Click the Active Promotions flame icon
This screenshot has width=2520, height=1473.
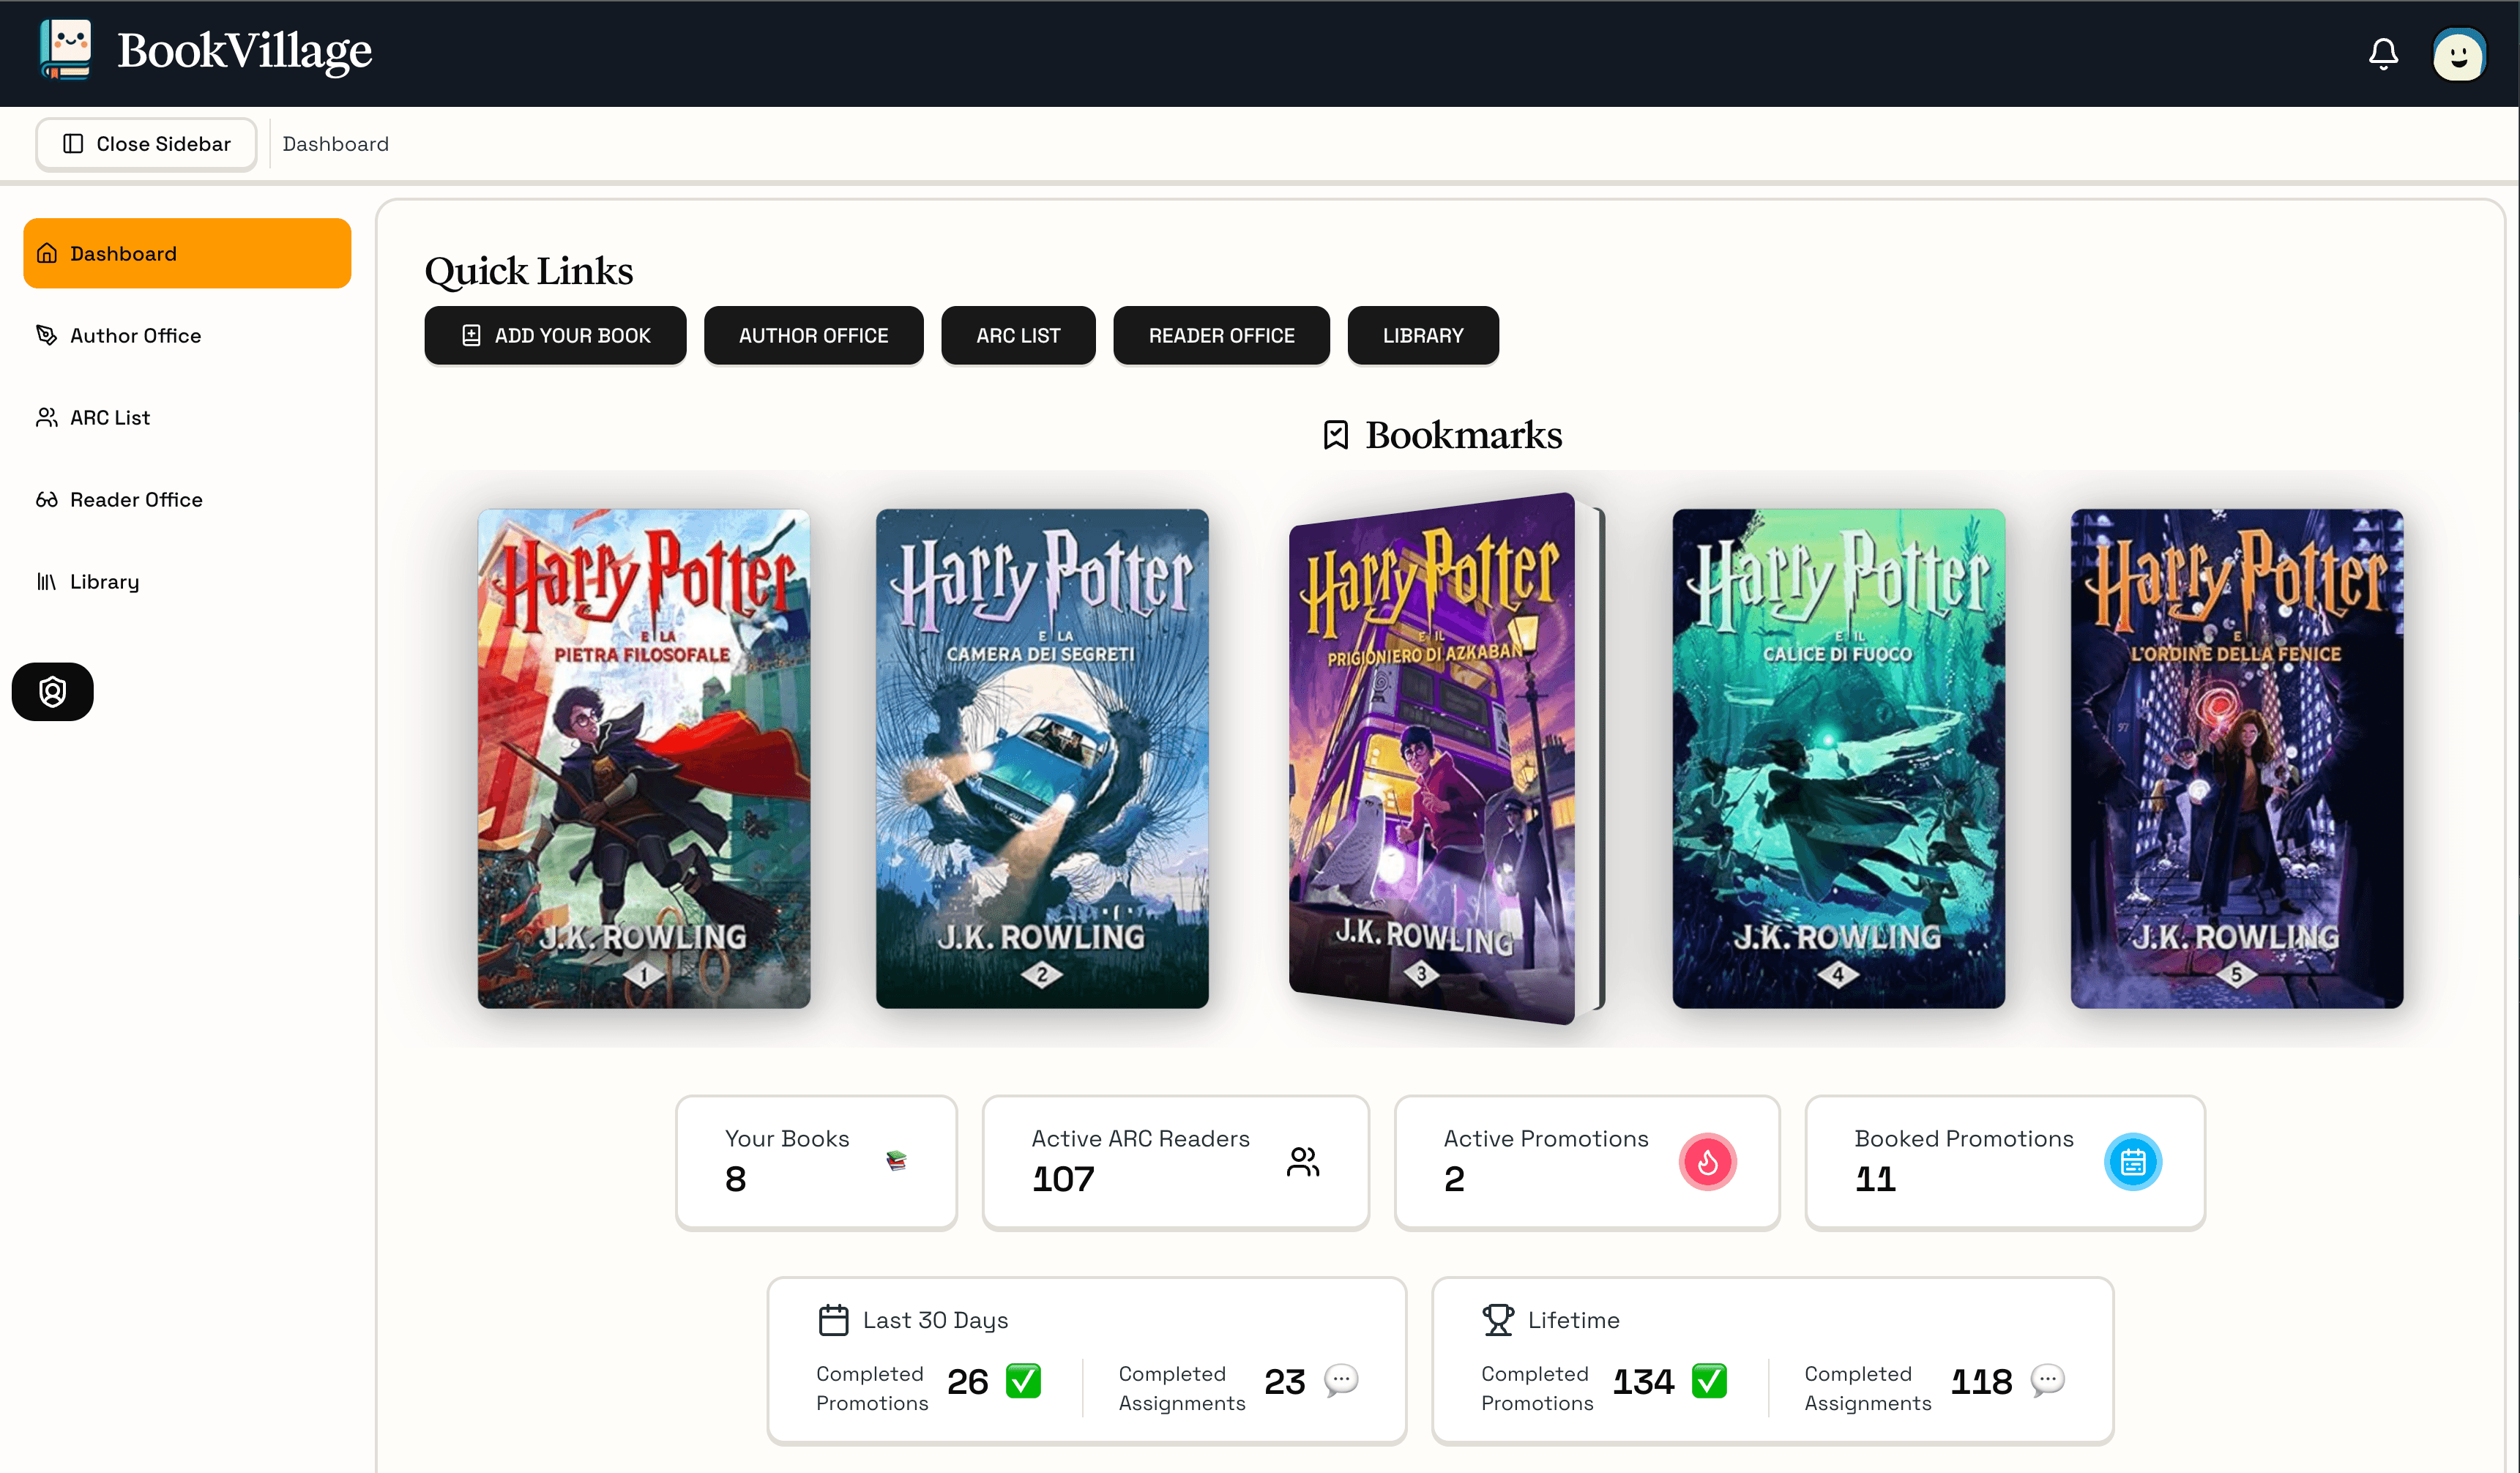(x=1707, y=1162)
